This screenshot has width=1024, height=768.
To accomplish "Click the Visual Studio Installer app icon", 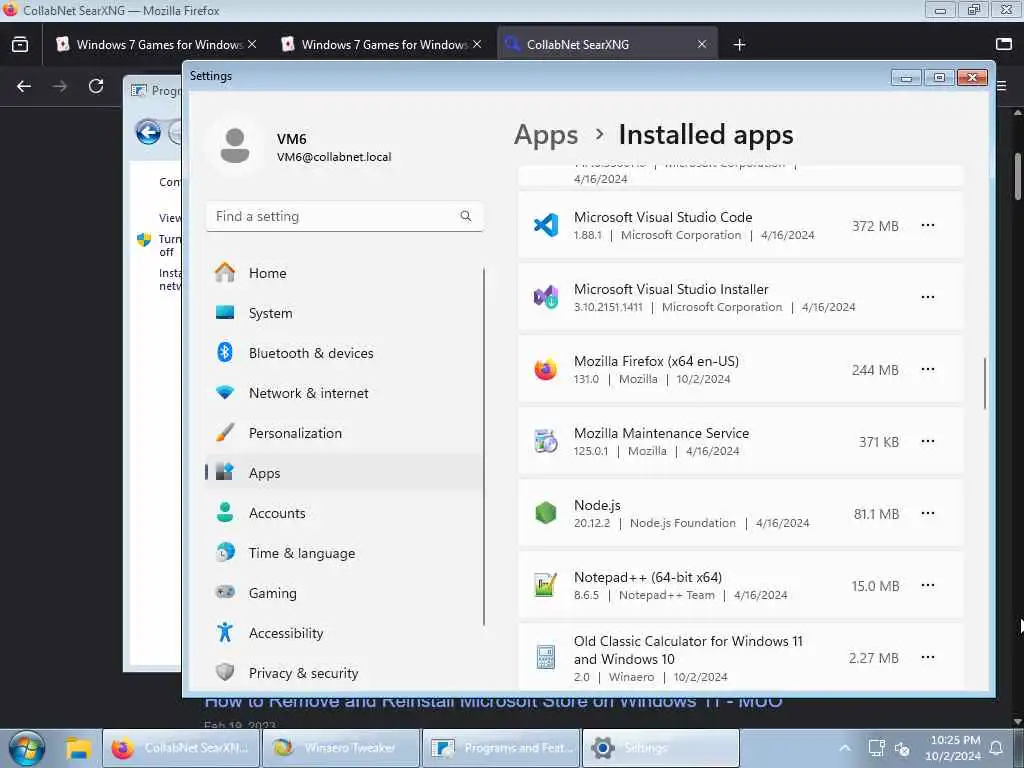I will [x=546, y=298].
